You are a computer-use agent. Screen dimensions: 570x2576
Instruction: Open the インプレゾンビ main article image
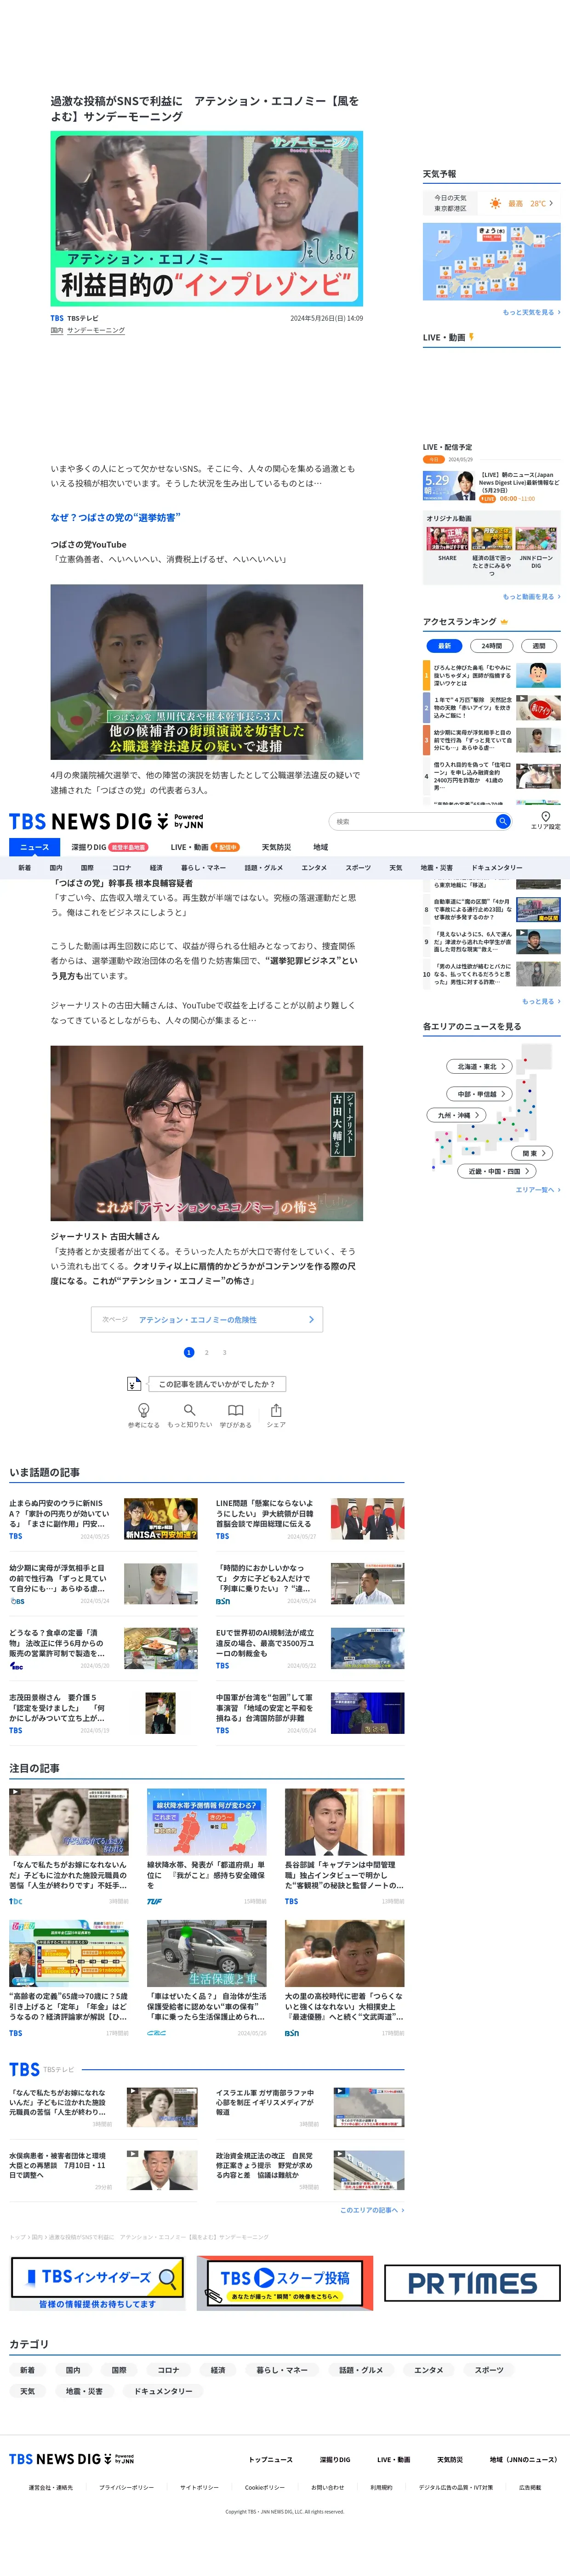click(207, 219)
